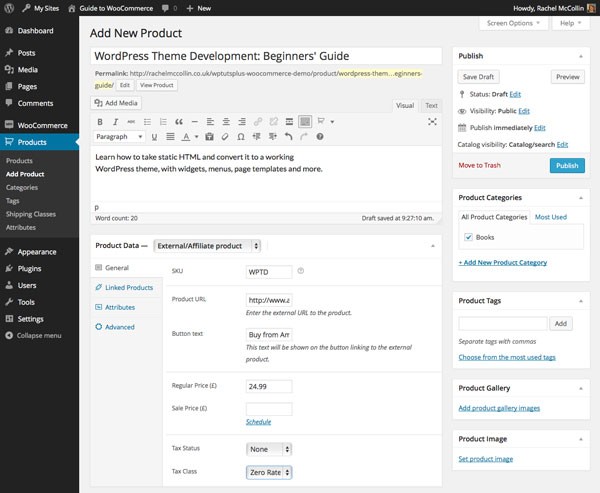
Task: Expand Help panel
Action: [571, 23]
